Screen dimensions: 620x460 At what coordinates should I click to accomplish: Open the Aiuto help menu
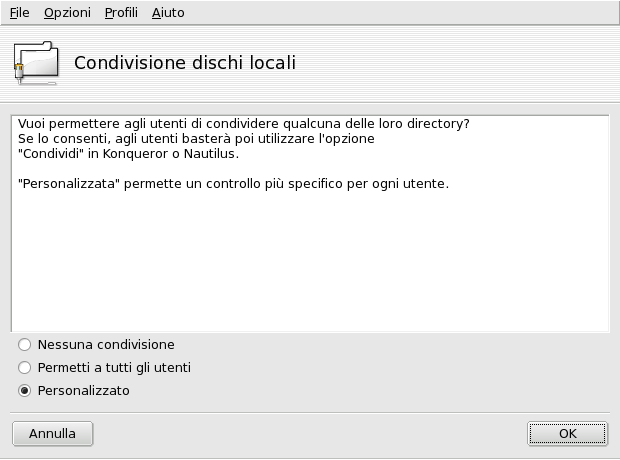(168, 13)
